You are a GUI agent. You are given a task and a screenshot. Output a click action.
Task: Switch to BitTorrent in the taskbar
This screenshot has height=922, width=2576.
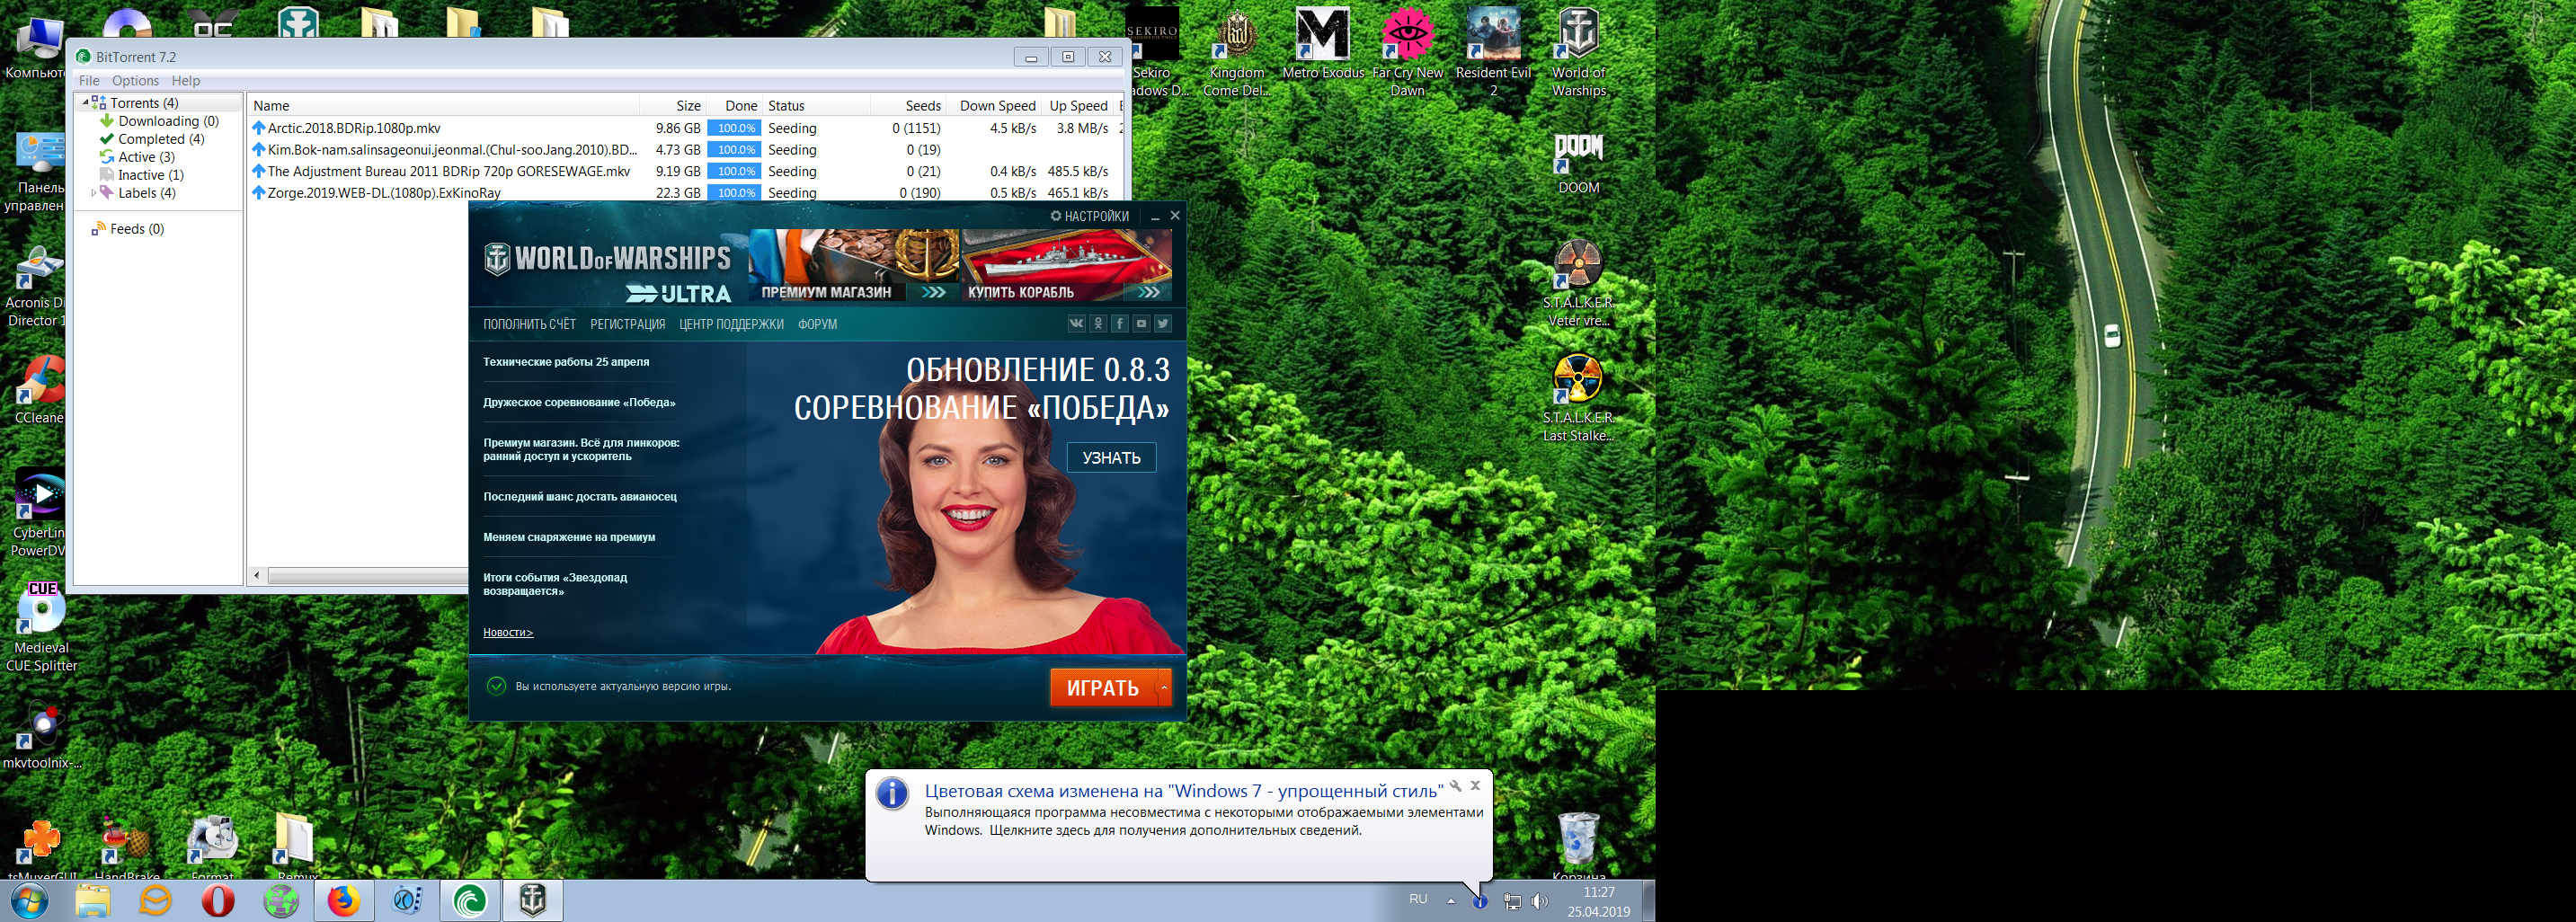(x=469, y=901)
